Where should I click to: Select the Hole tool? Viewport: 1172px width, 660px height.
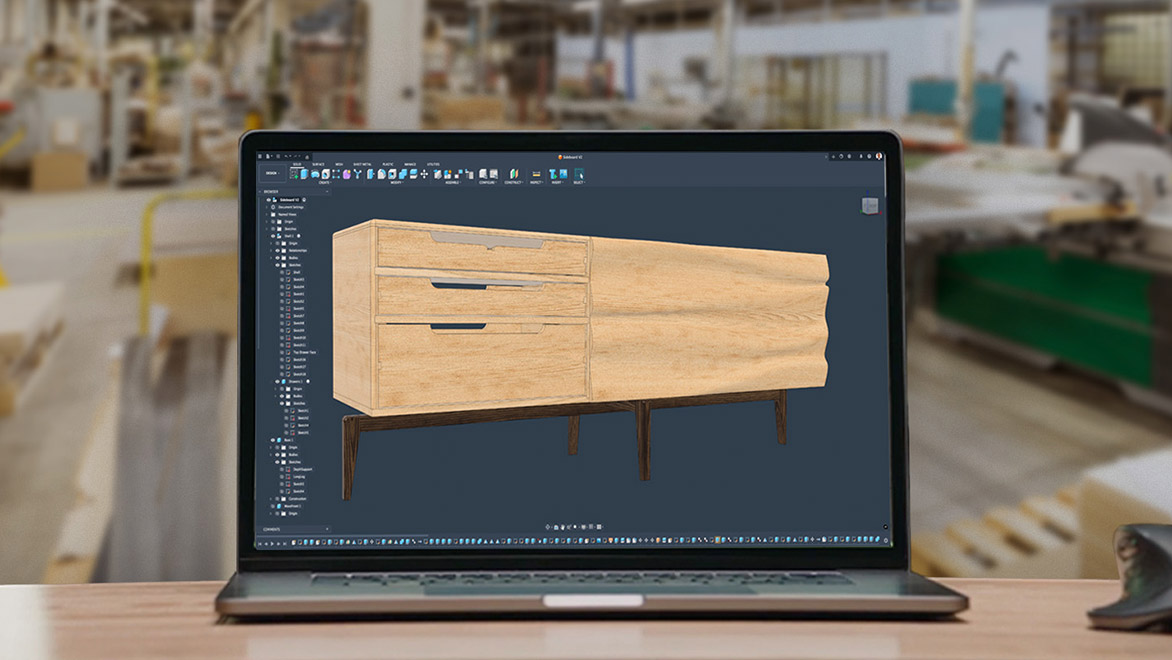(325, 174)
